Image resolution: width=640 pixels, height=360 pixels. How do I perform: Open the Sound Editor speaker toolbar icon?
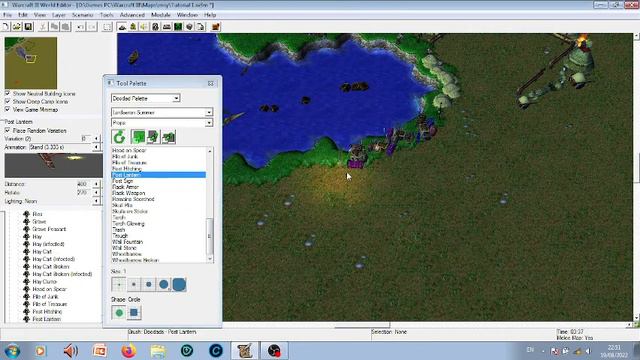[144, 27]
